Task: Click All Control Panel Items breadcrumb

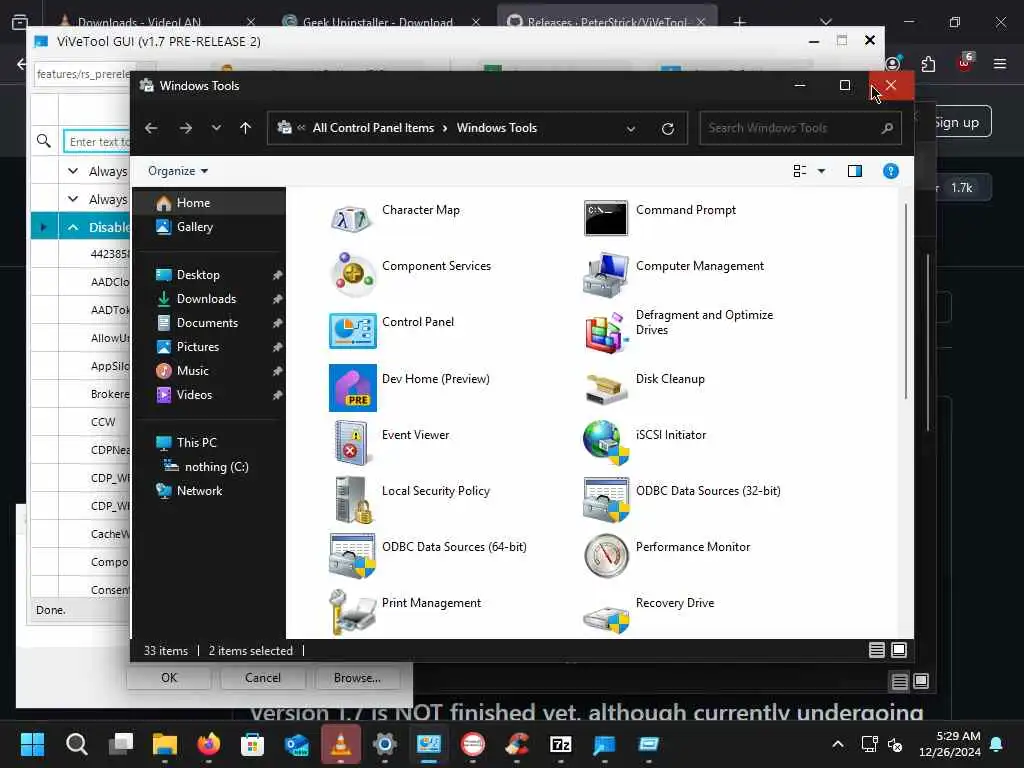Action: click(x=373, y=128)
